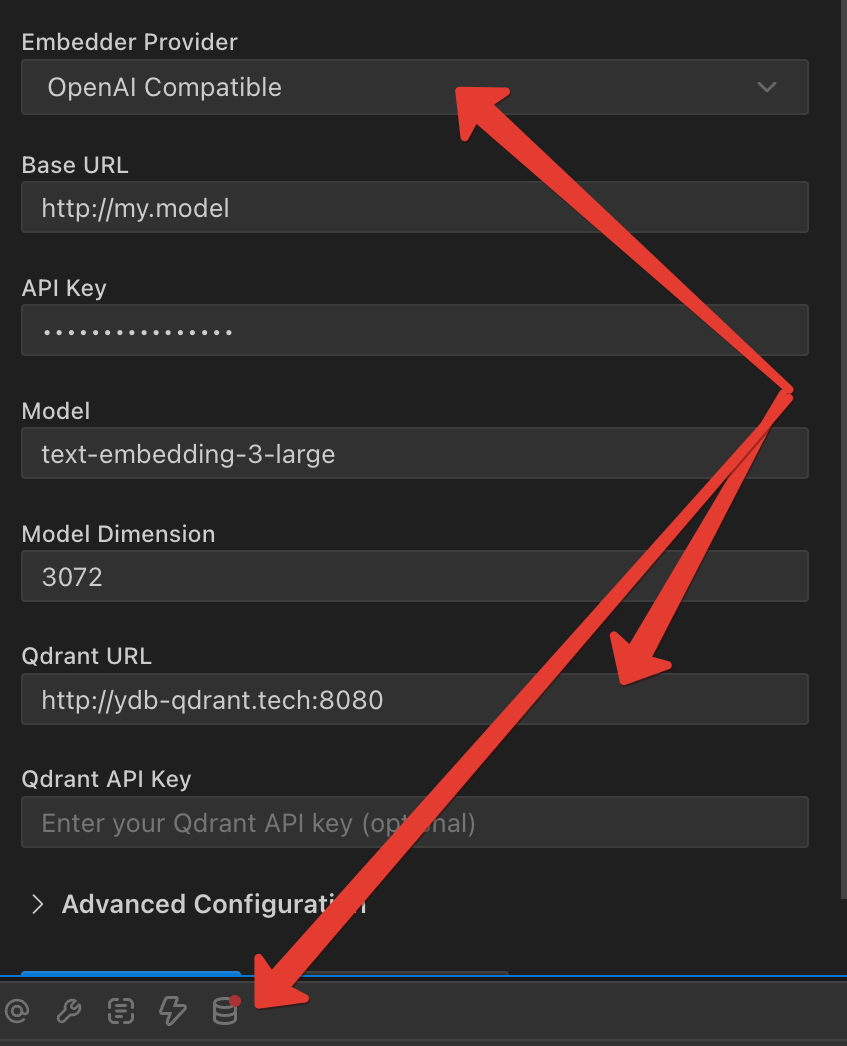Open the wrench tools icon
The height and width of the screenshot is (1046, 847).
tap(68, 1011)
